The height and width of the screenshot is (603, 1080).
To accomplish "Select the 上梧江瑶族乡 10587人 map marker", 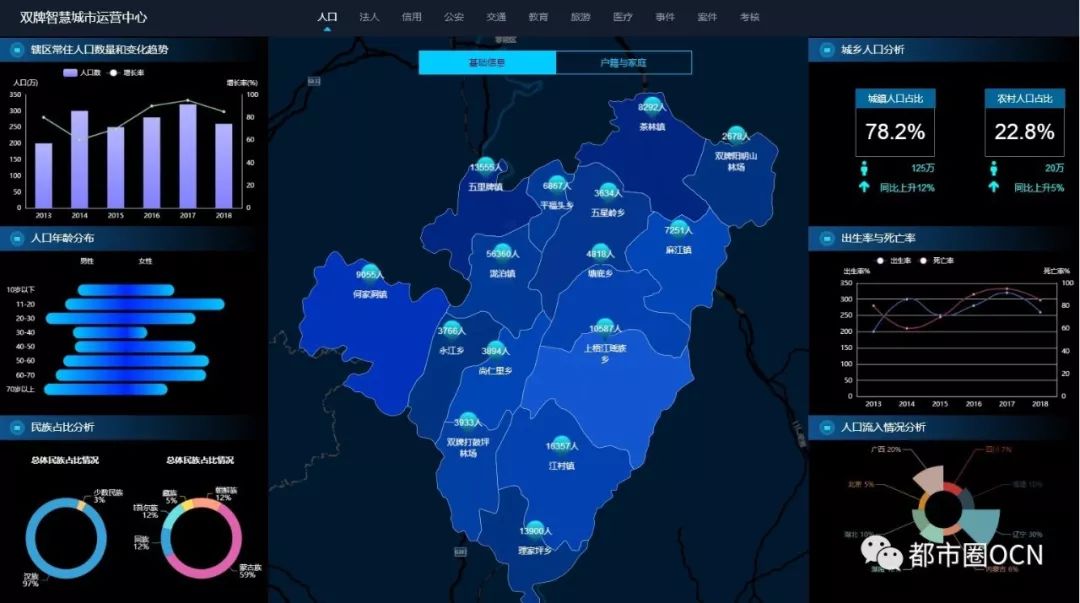I will coord(605,328).
